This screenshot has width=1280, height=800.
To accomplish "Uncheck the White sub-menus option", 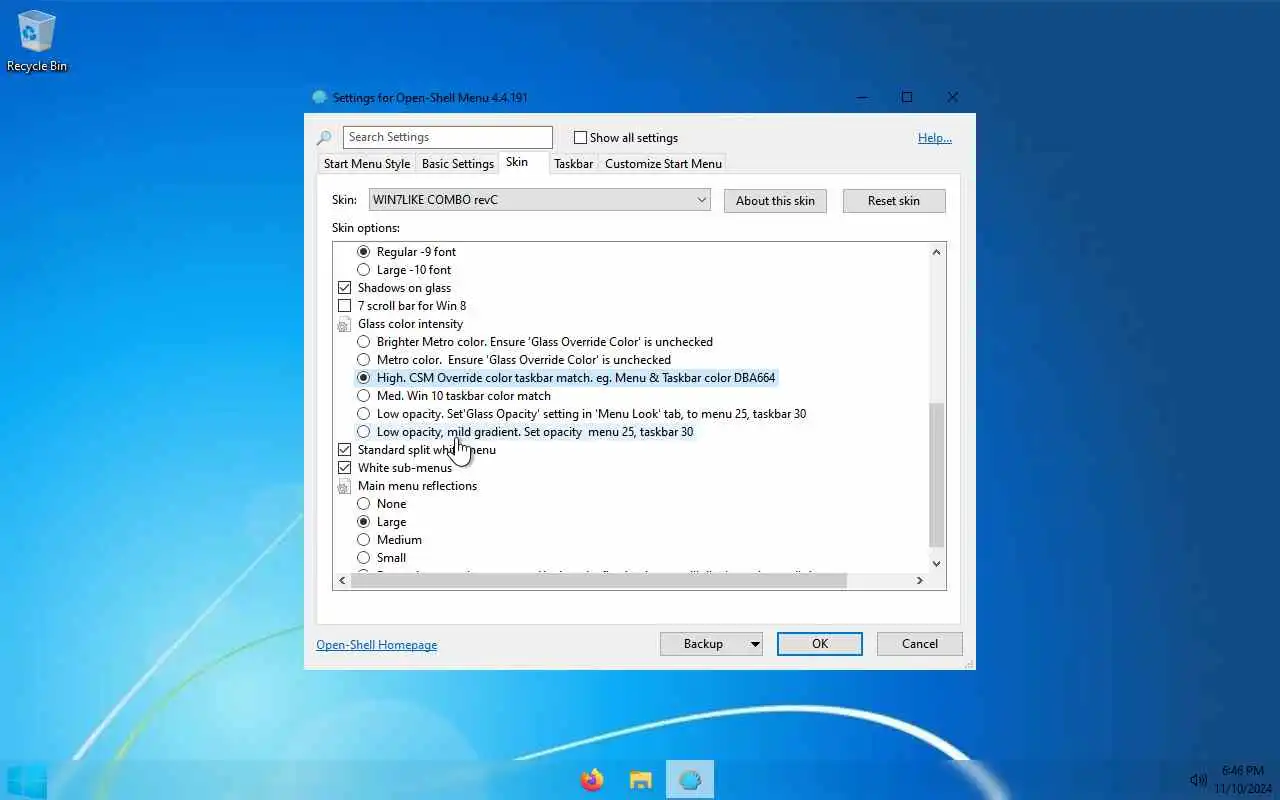I will click(x=344, y=468).
